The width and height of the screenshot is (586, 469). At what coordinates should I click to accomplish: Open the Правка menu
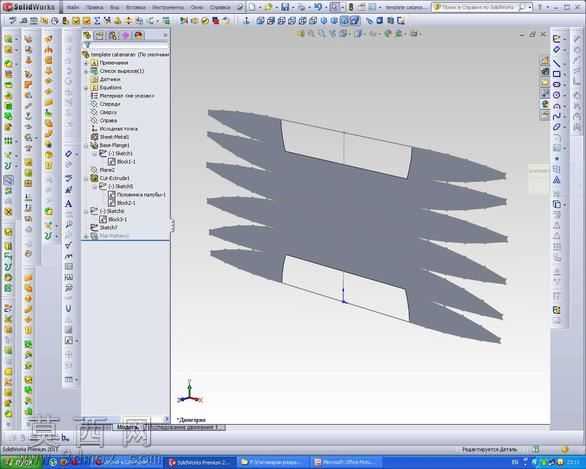click(x=95, y=7)
